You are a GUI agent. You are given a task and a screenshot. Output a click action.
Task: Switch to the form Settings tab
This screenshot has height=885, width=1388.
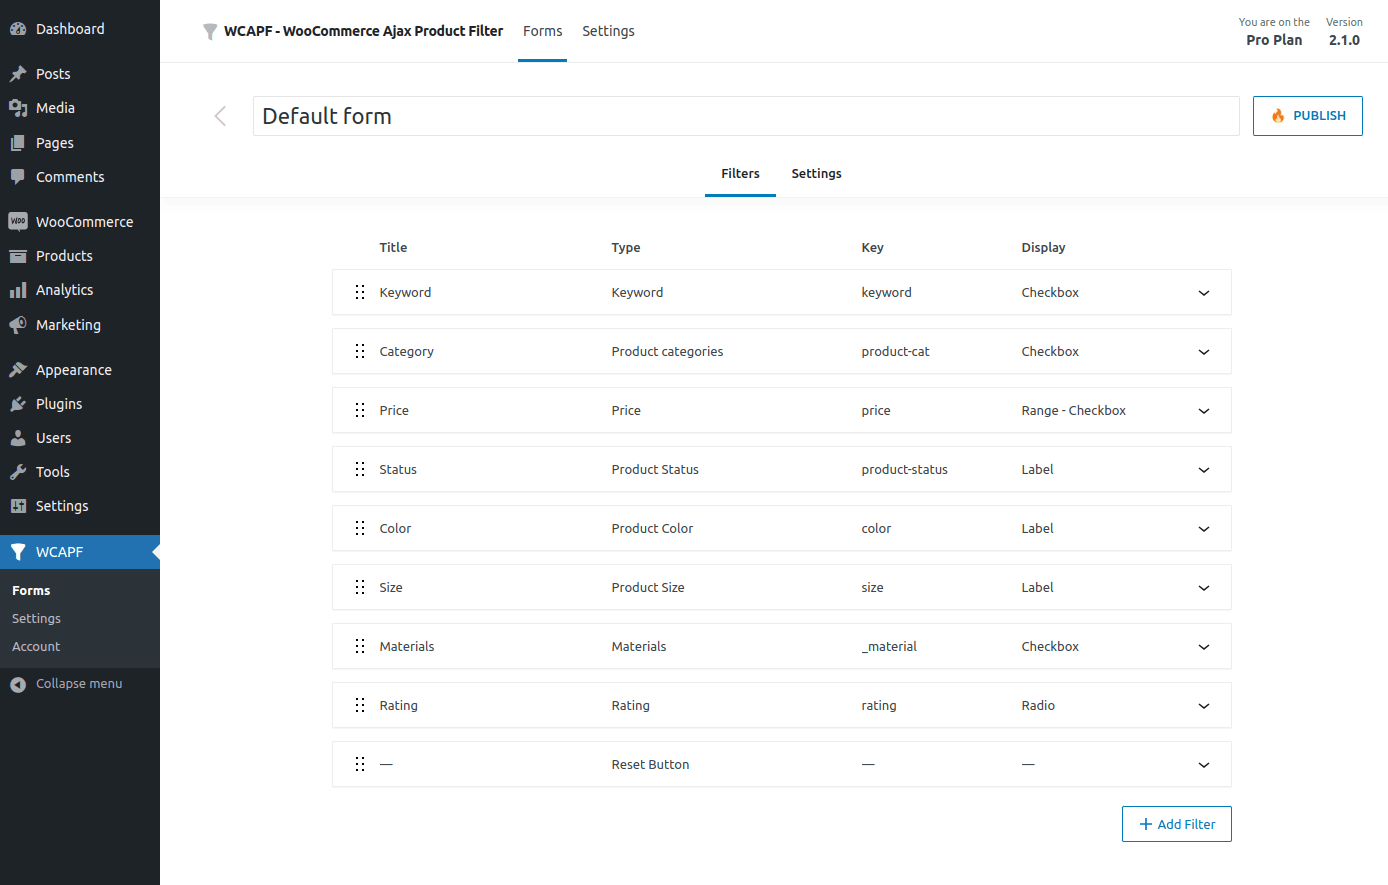click(816, 174)
